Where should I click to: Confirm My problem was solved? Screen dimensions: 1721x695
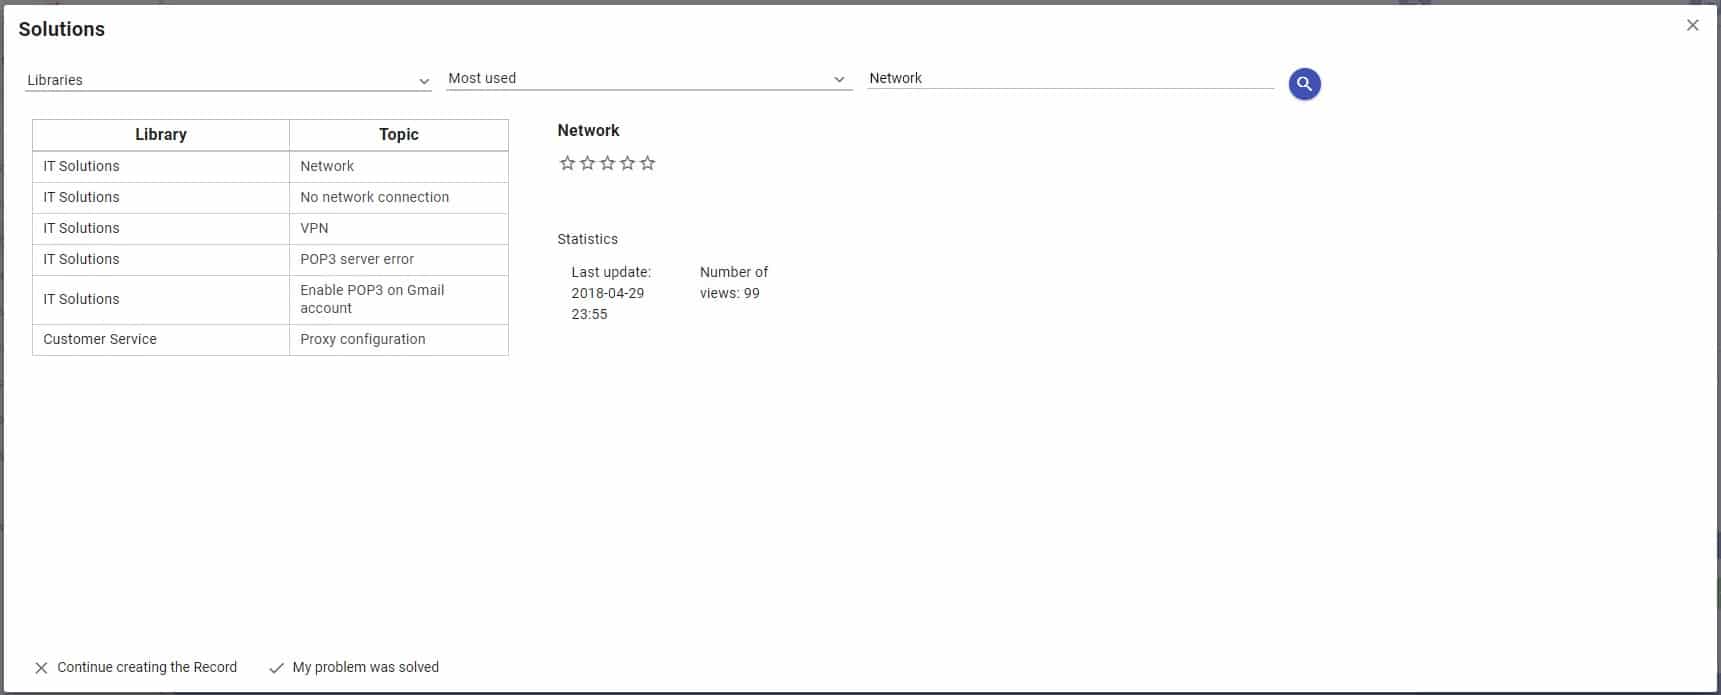354,667
